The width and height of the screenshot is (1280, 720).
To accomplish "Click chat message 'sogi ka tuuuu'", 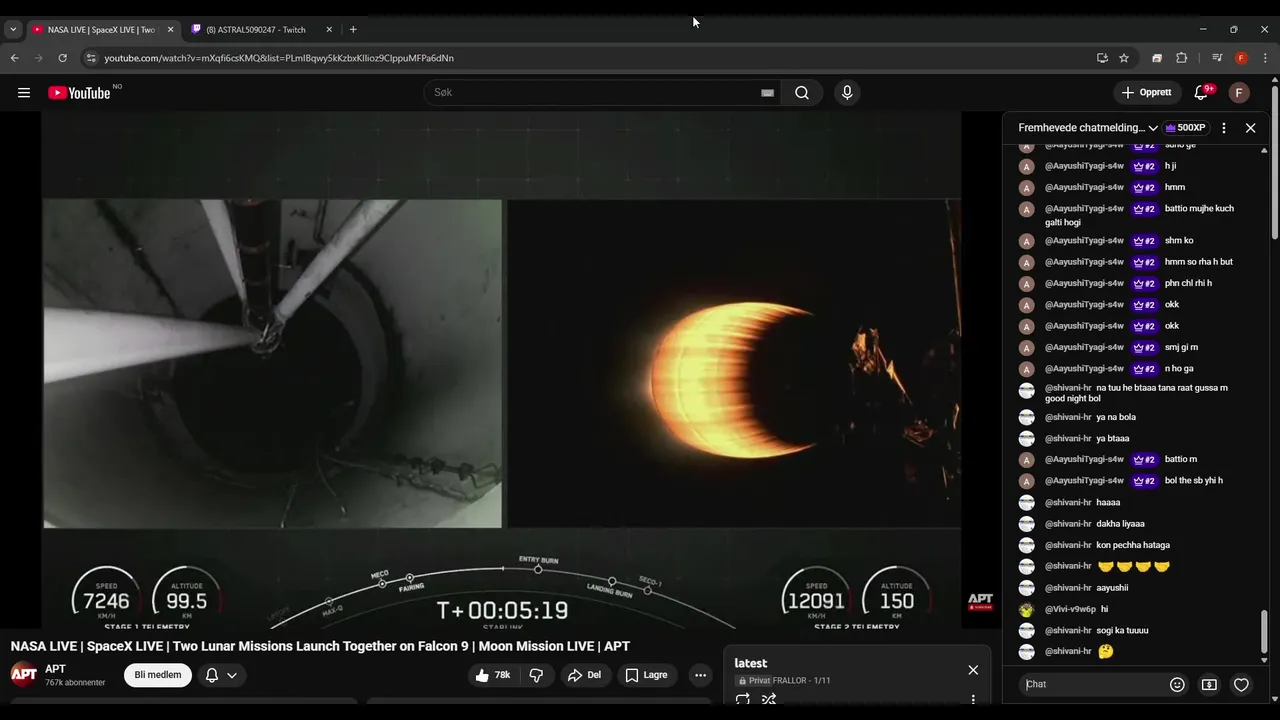I will 1122,630.
